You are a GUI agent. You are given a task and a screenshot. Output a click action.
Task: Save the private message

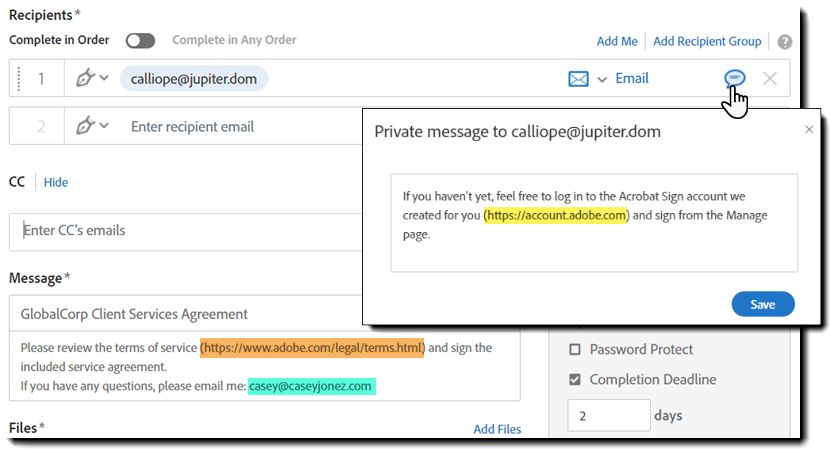[763, 304]
